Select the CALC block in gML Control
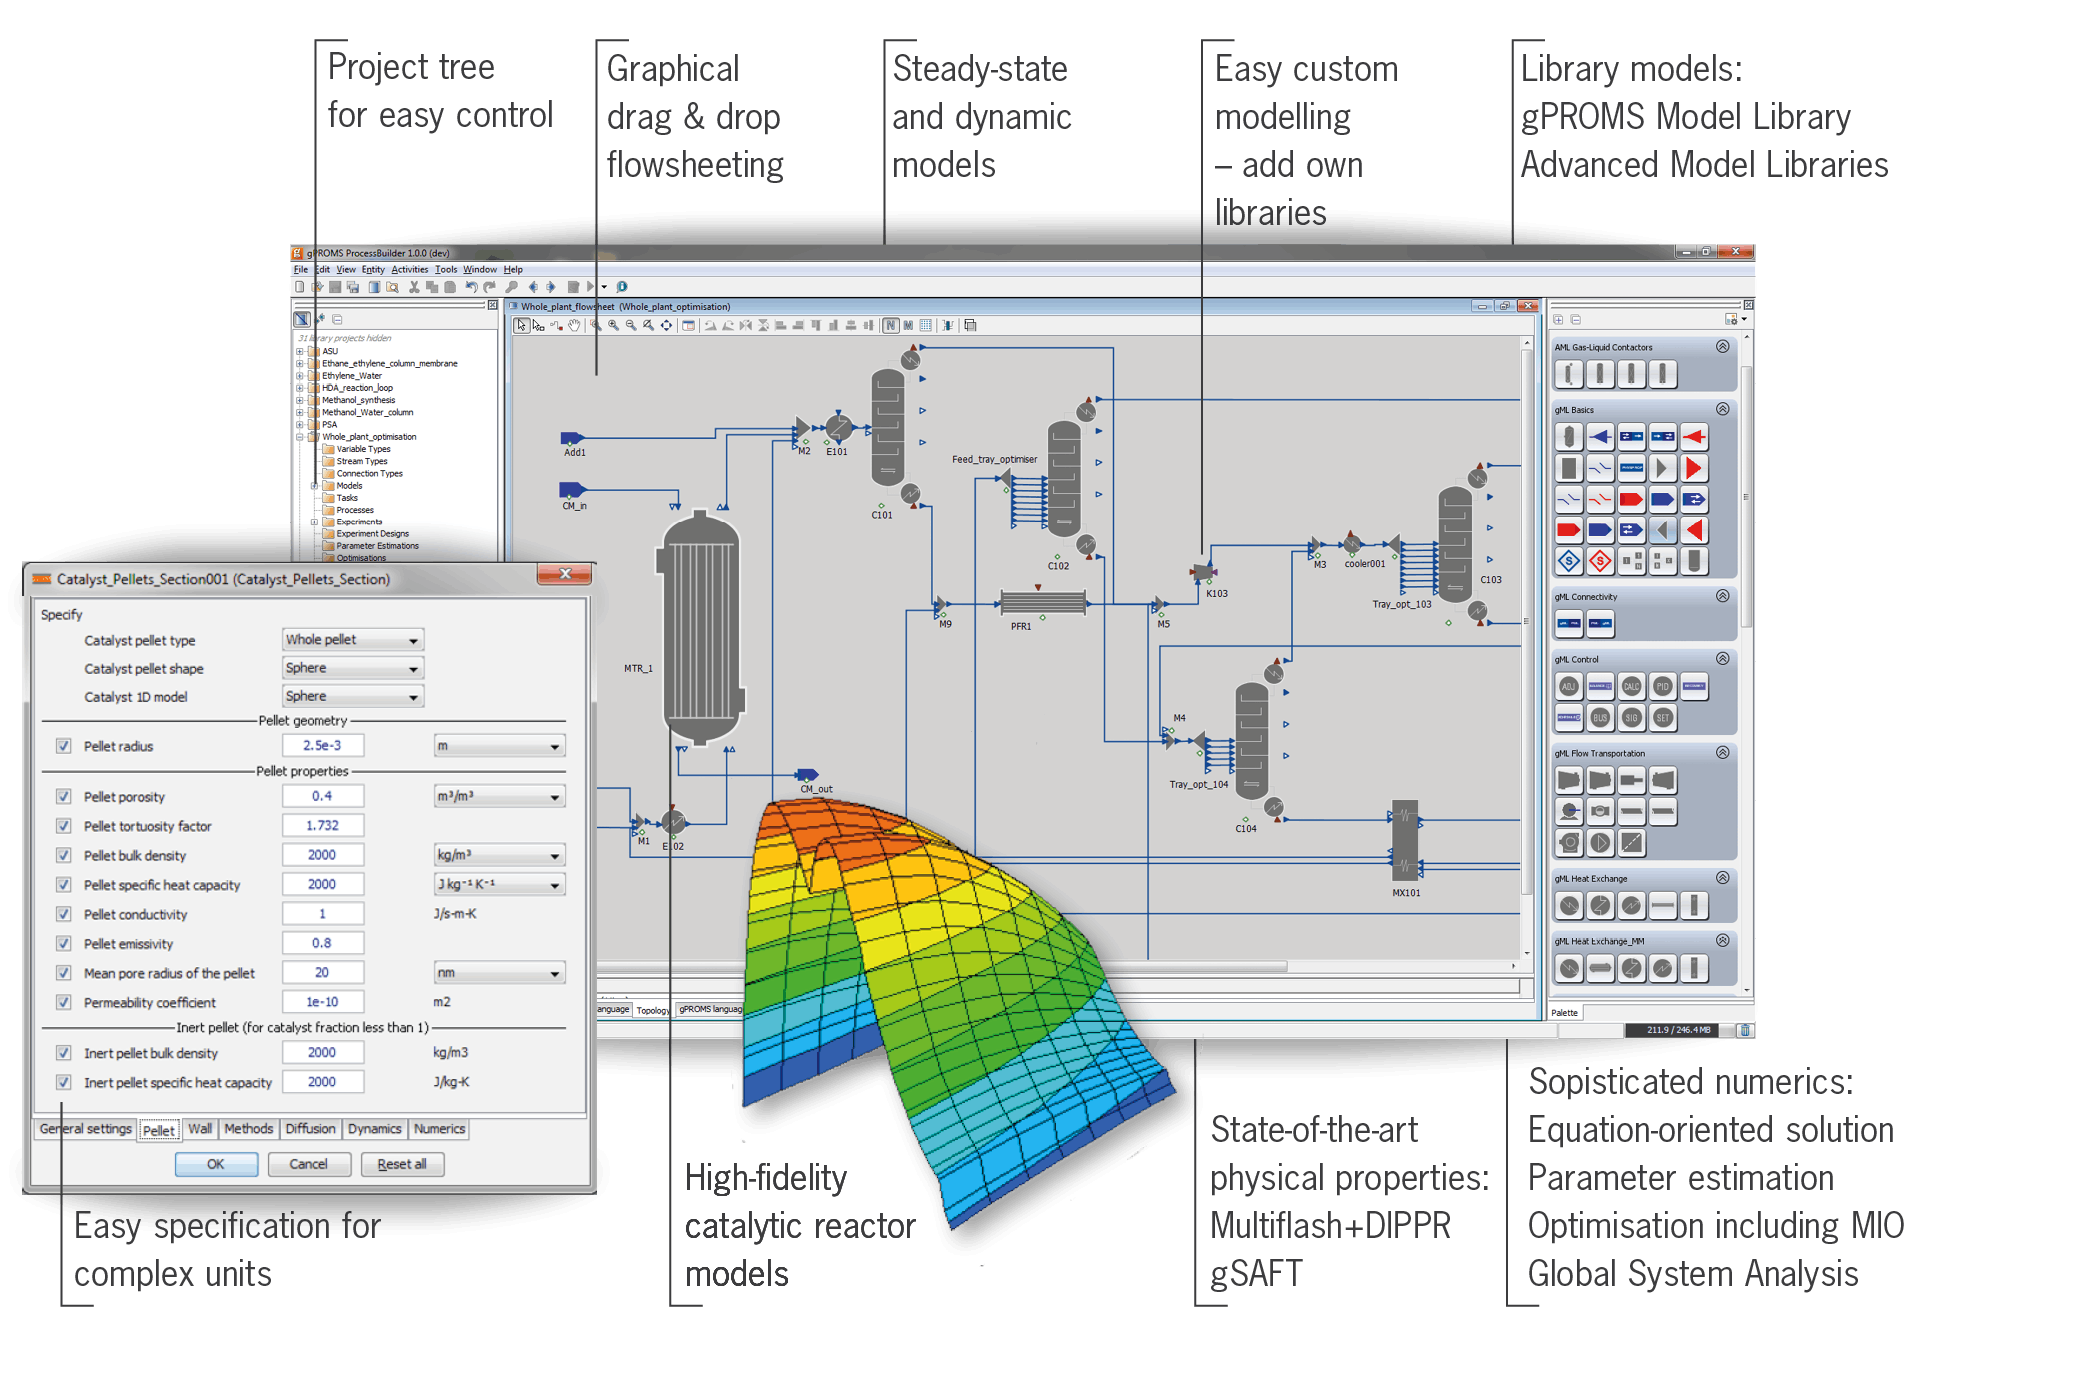This screenshot has height=1389, width=2084. (x=1631, y=686)
